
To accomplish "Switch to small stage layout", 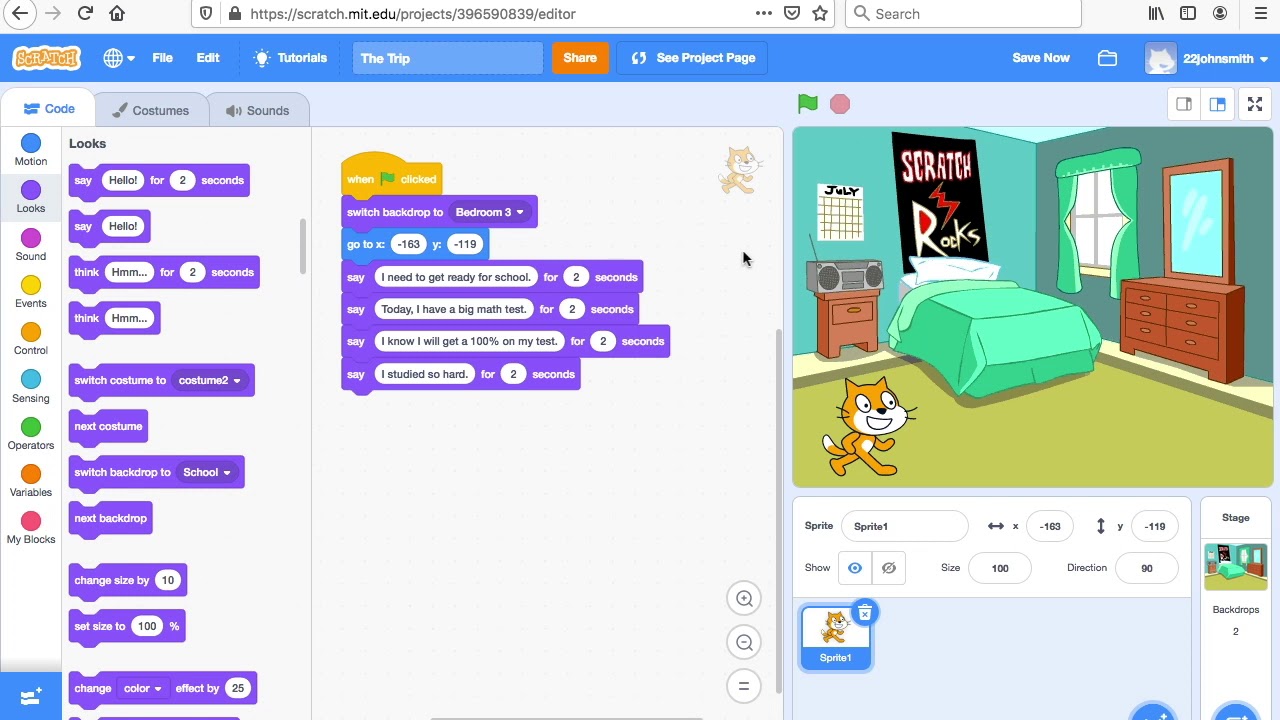I will point(1184,104).
